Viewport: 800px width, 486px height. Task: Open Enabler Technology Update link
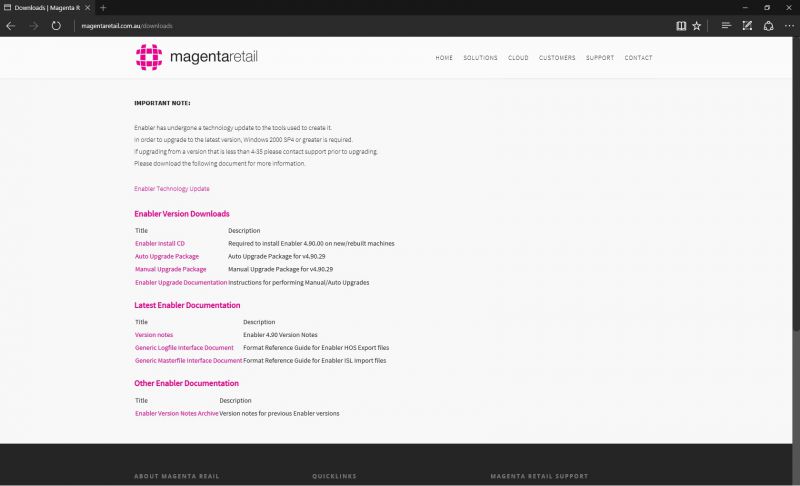(172, 189)
